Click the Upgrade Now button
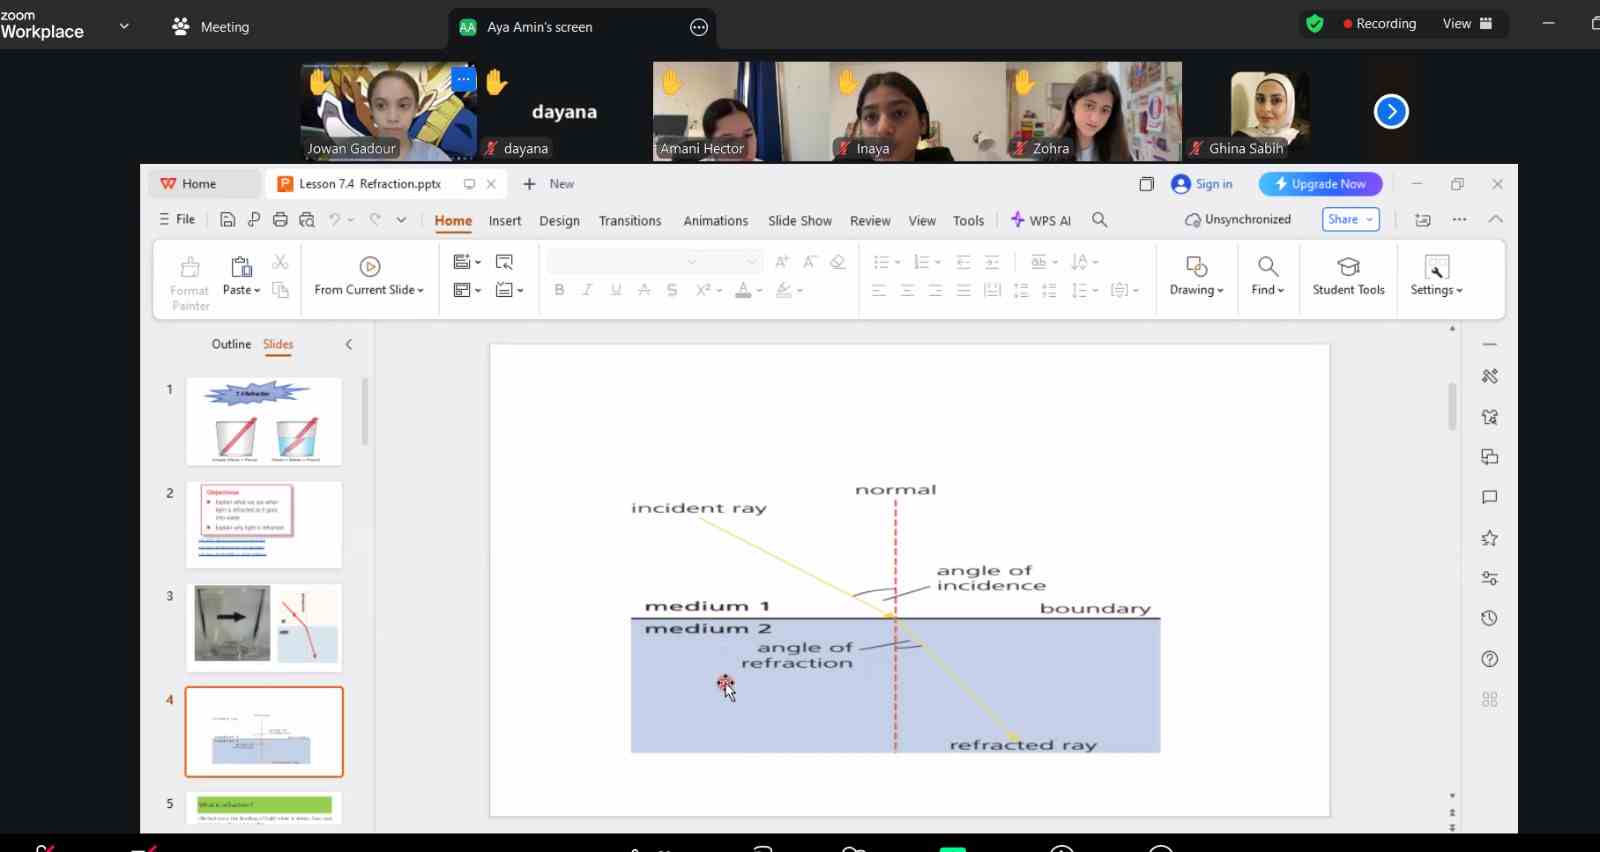Viewport: 1600px width, 852px height. [1320, 184]
